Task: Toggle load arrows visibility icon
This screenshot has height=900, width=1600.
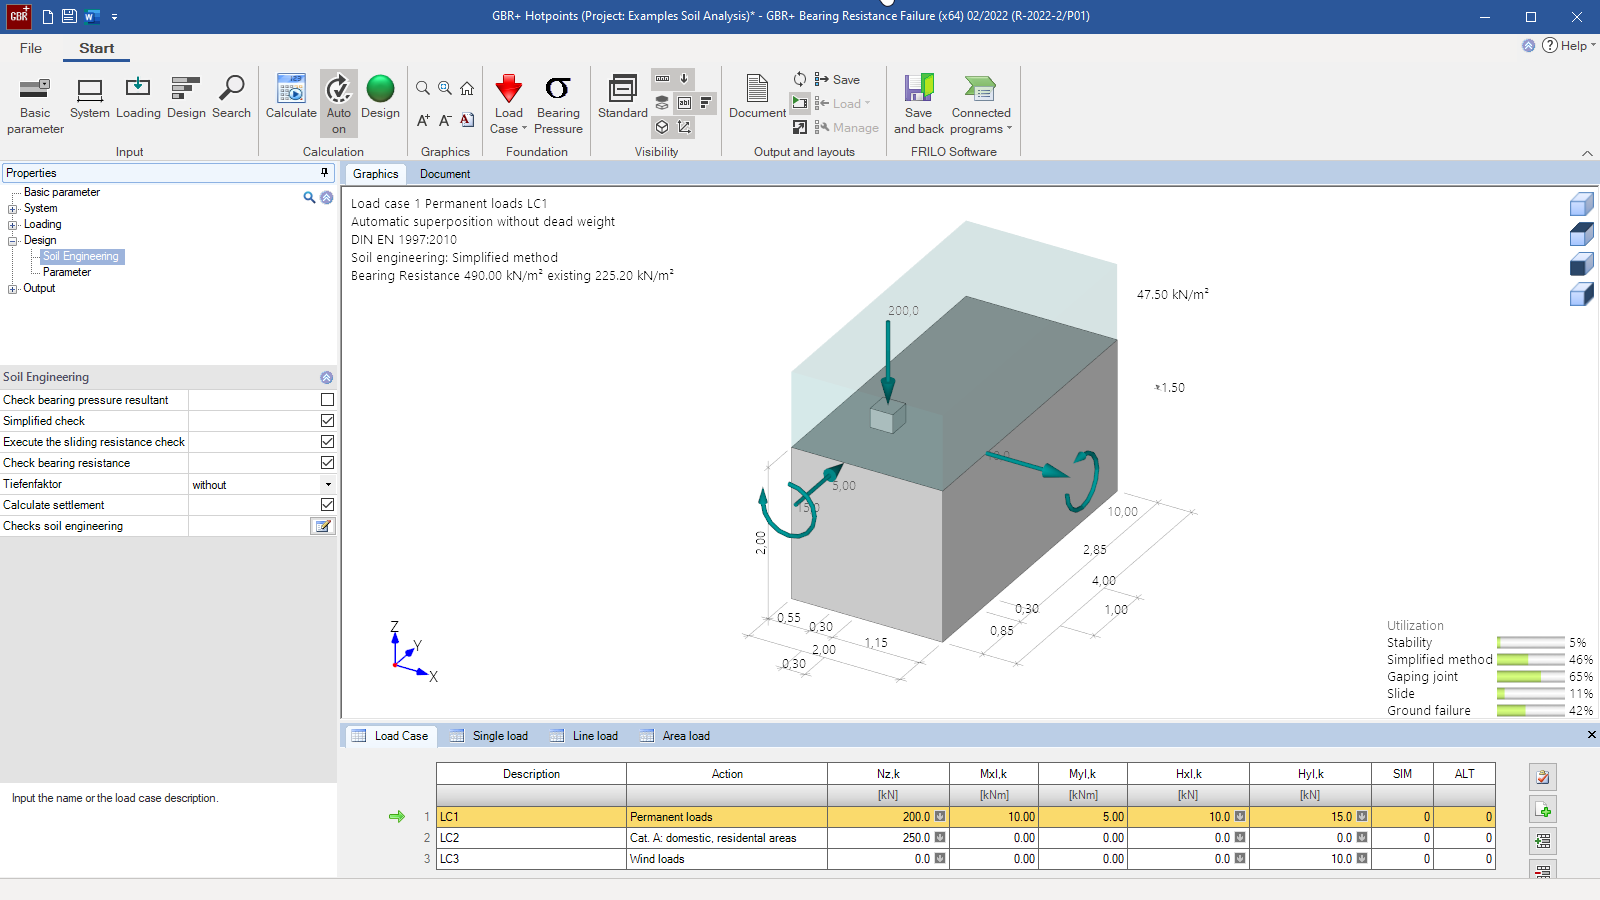Action: pos(684,78)
